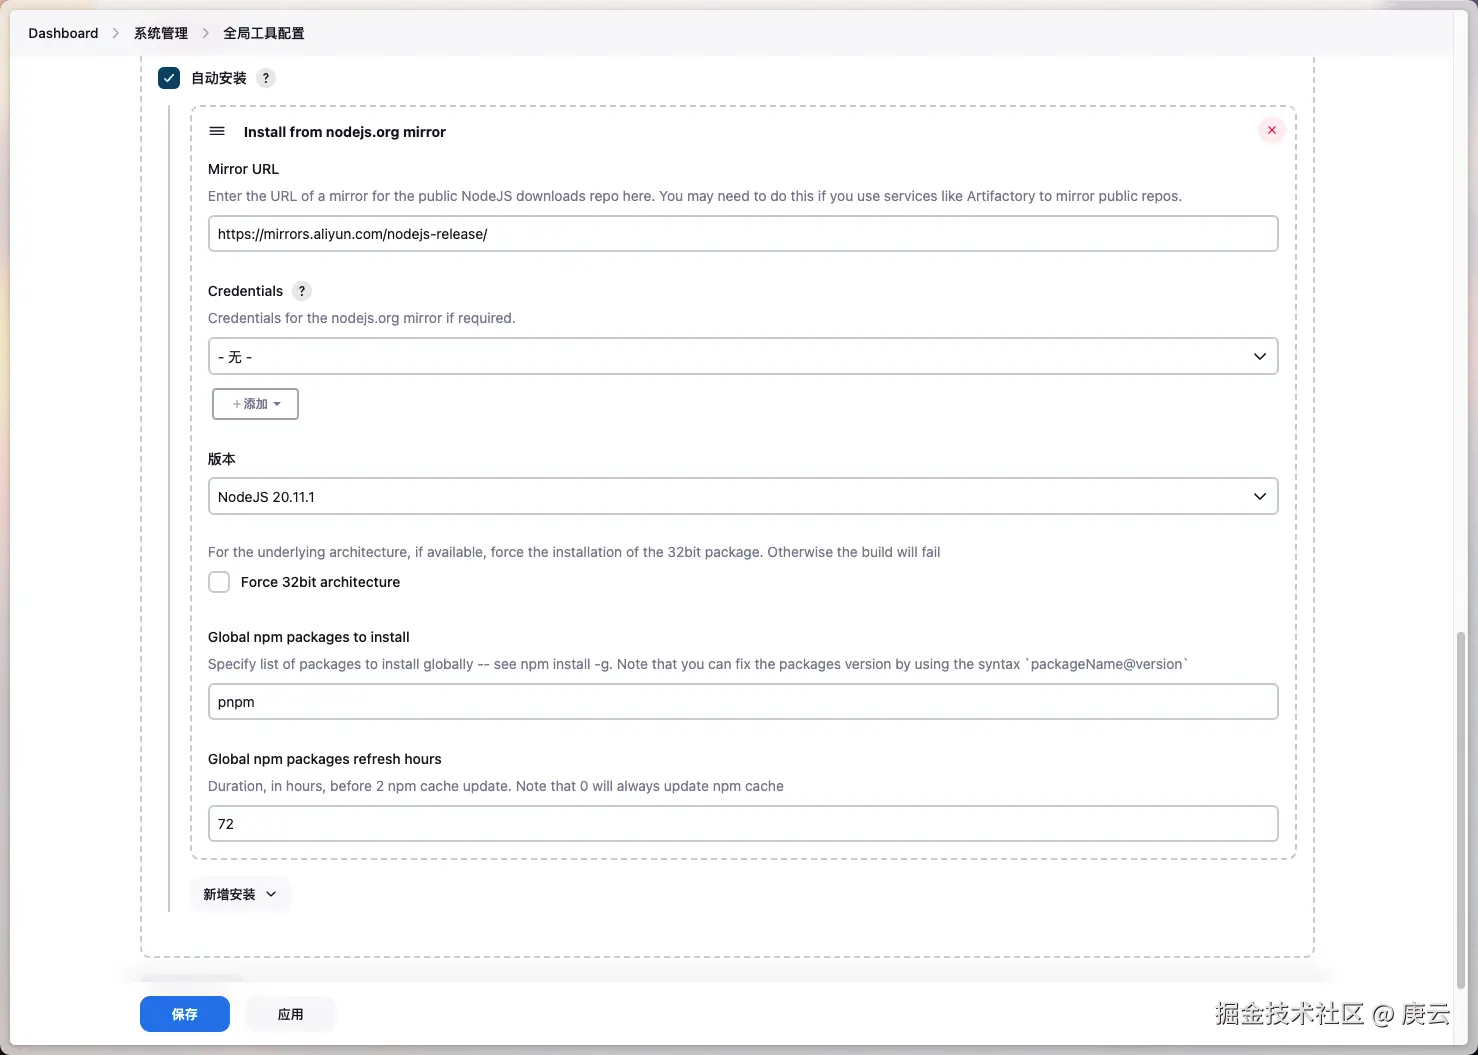The image size is (1478, 1055).
Task: Go to Dashboard breadcrumb
Action: point(63,33)
